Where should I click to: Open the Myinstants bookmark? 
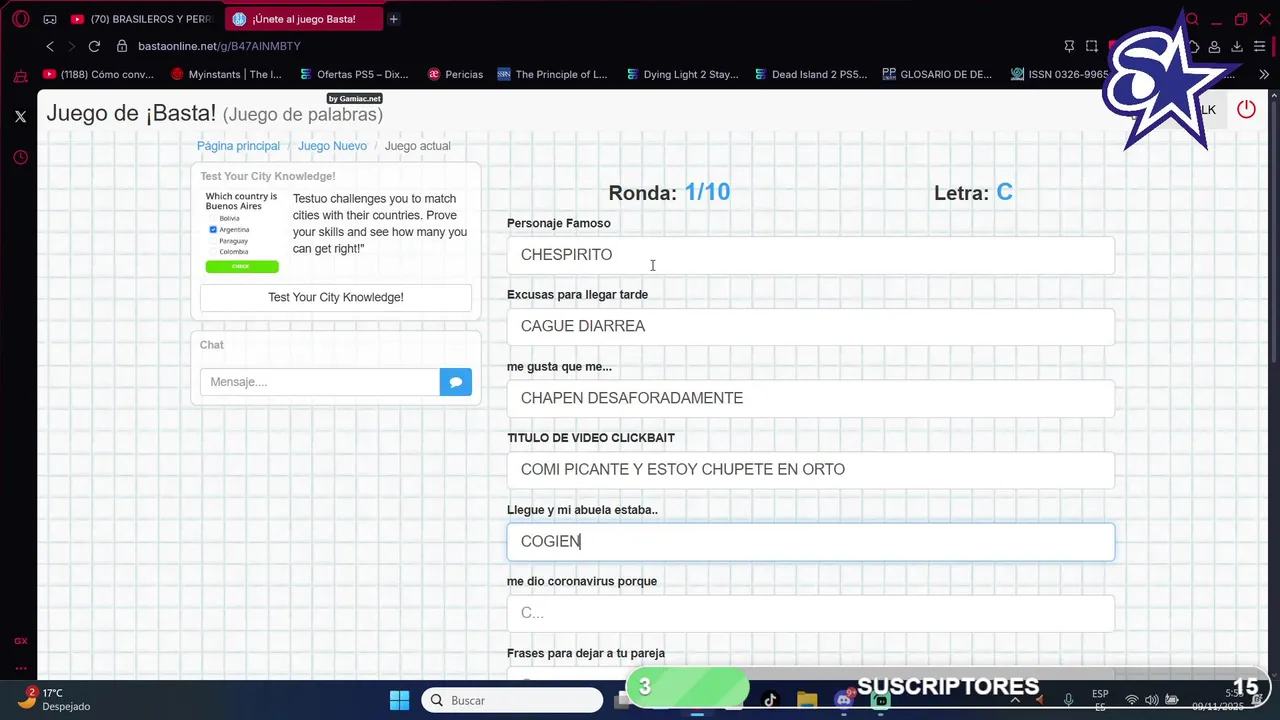(227, 74)
